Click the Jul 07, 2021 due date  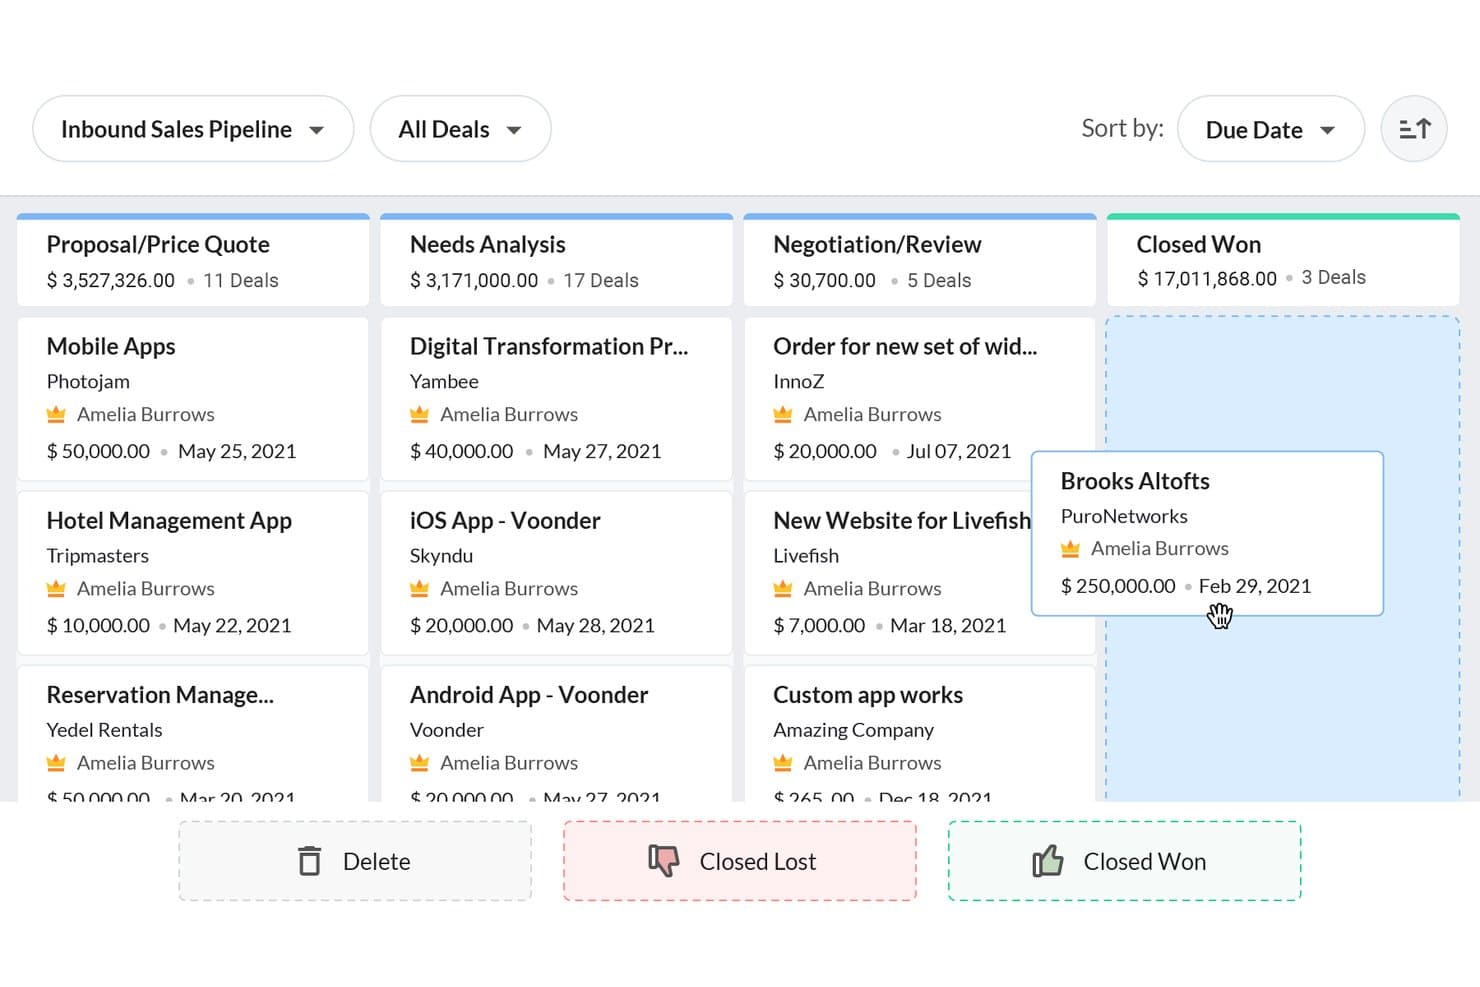pyautogui.click(x=959, y=451)
